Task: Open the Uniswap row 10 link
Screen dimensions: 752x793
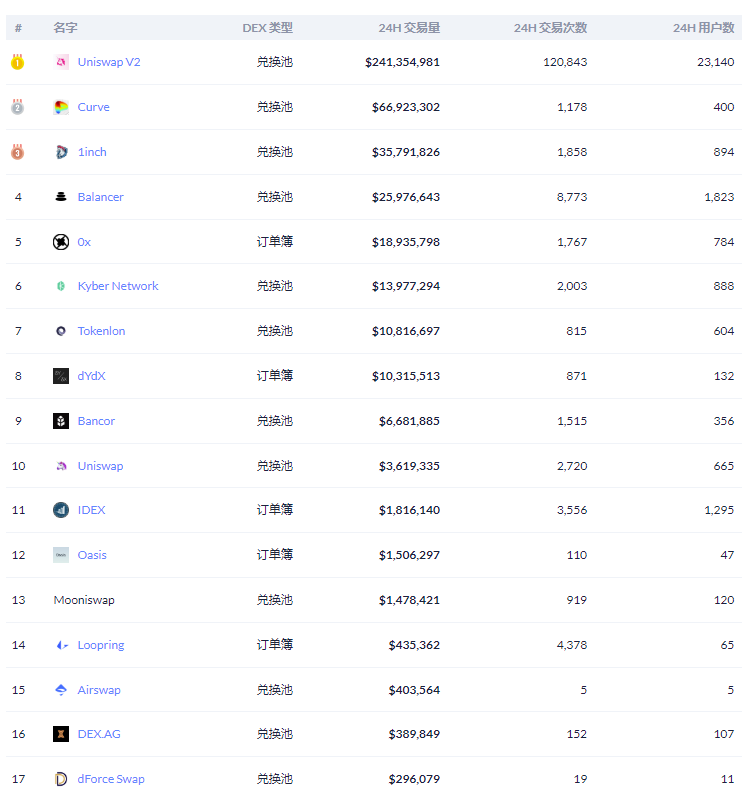Action: [x=100, y=466]
